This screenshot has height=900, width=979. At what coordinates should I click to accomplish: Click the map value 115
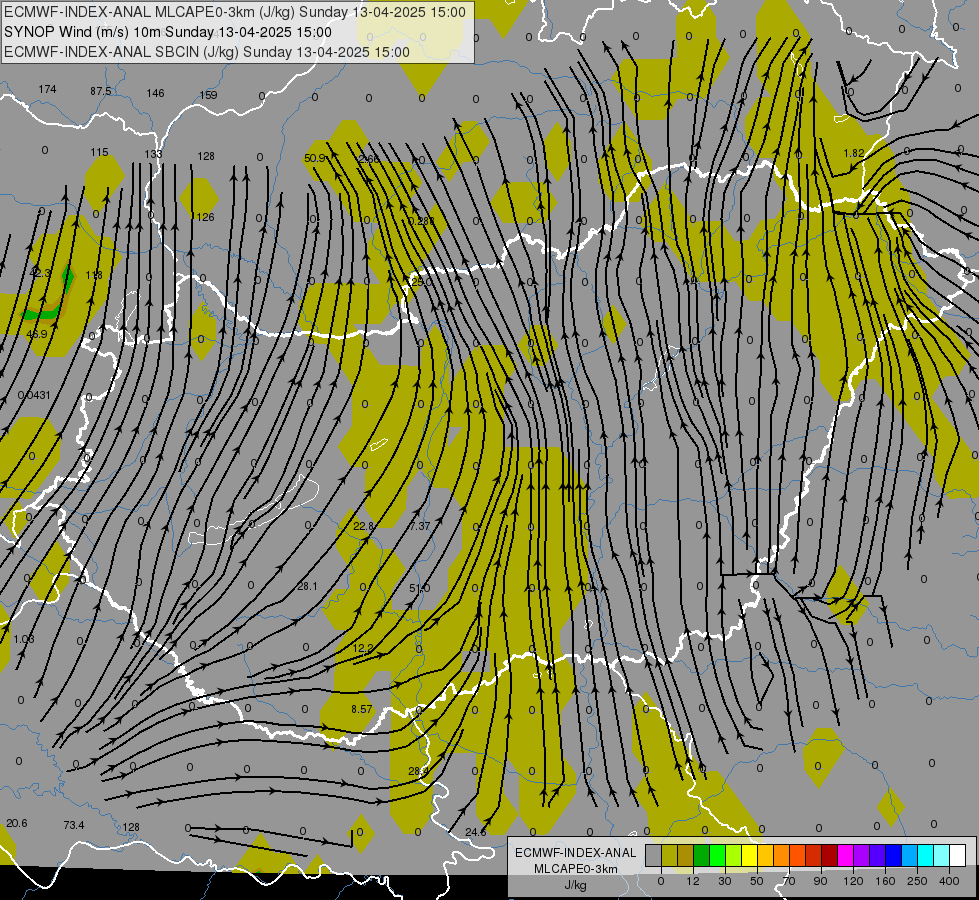(x=99, y=152)
